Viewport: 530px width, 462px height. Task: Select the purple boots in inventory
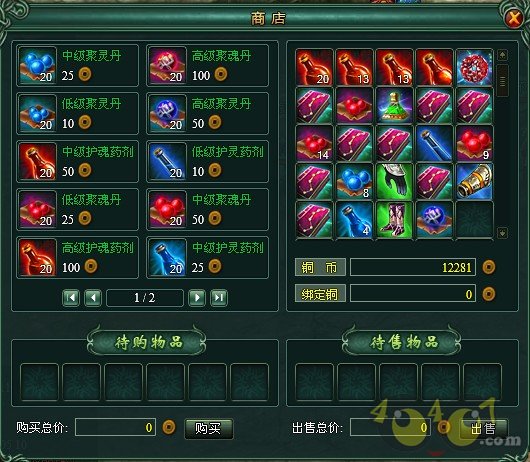(x=394, y=220)
